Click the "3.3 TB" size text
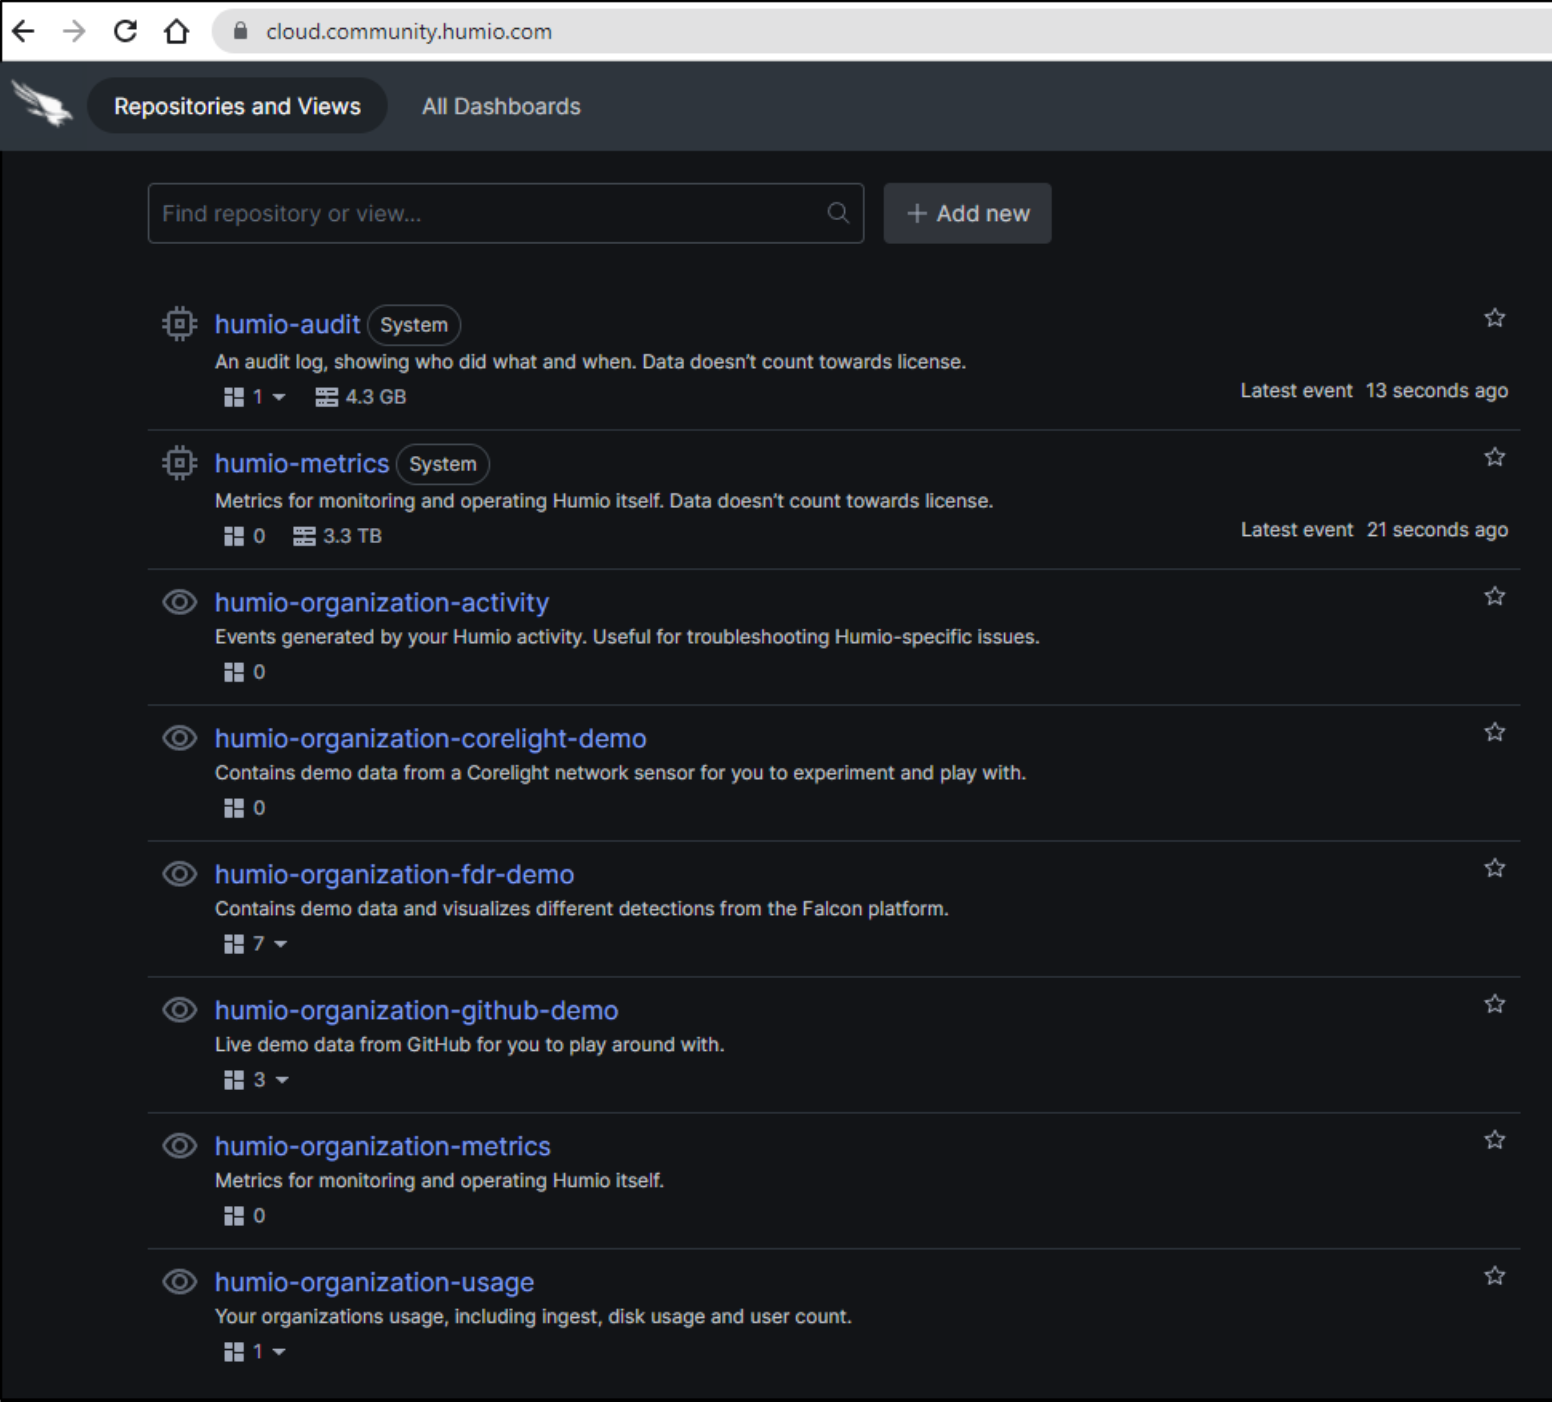The width and height of the screenshot is (1552, 1404). tap(352, 536)
